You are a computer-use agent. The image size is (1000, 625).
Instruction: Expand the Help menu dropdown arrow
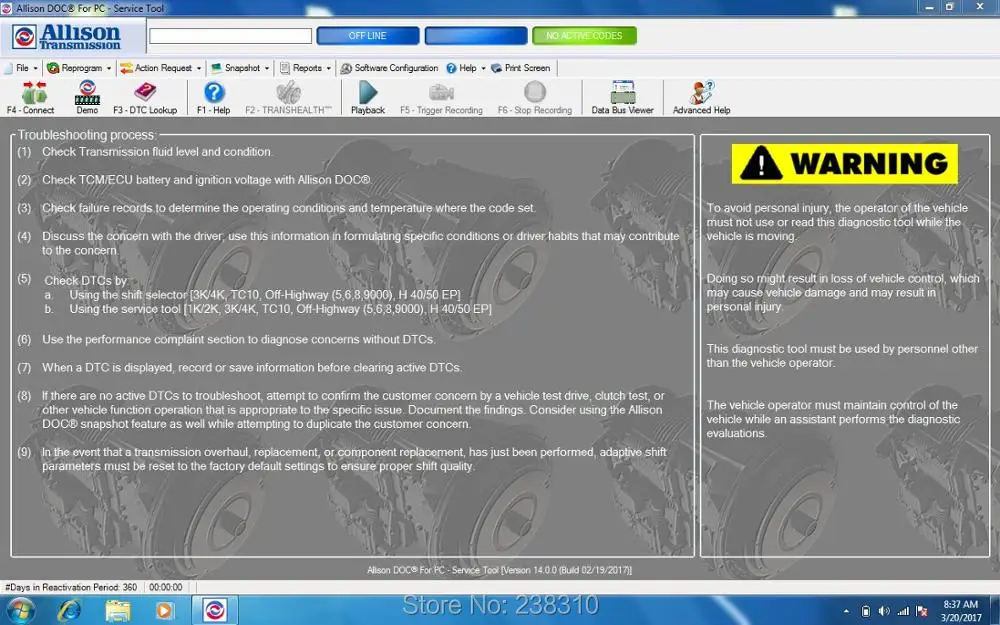tap(483, 68)
